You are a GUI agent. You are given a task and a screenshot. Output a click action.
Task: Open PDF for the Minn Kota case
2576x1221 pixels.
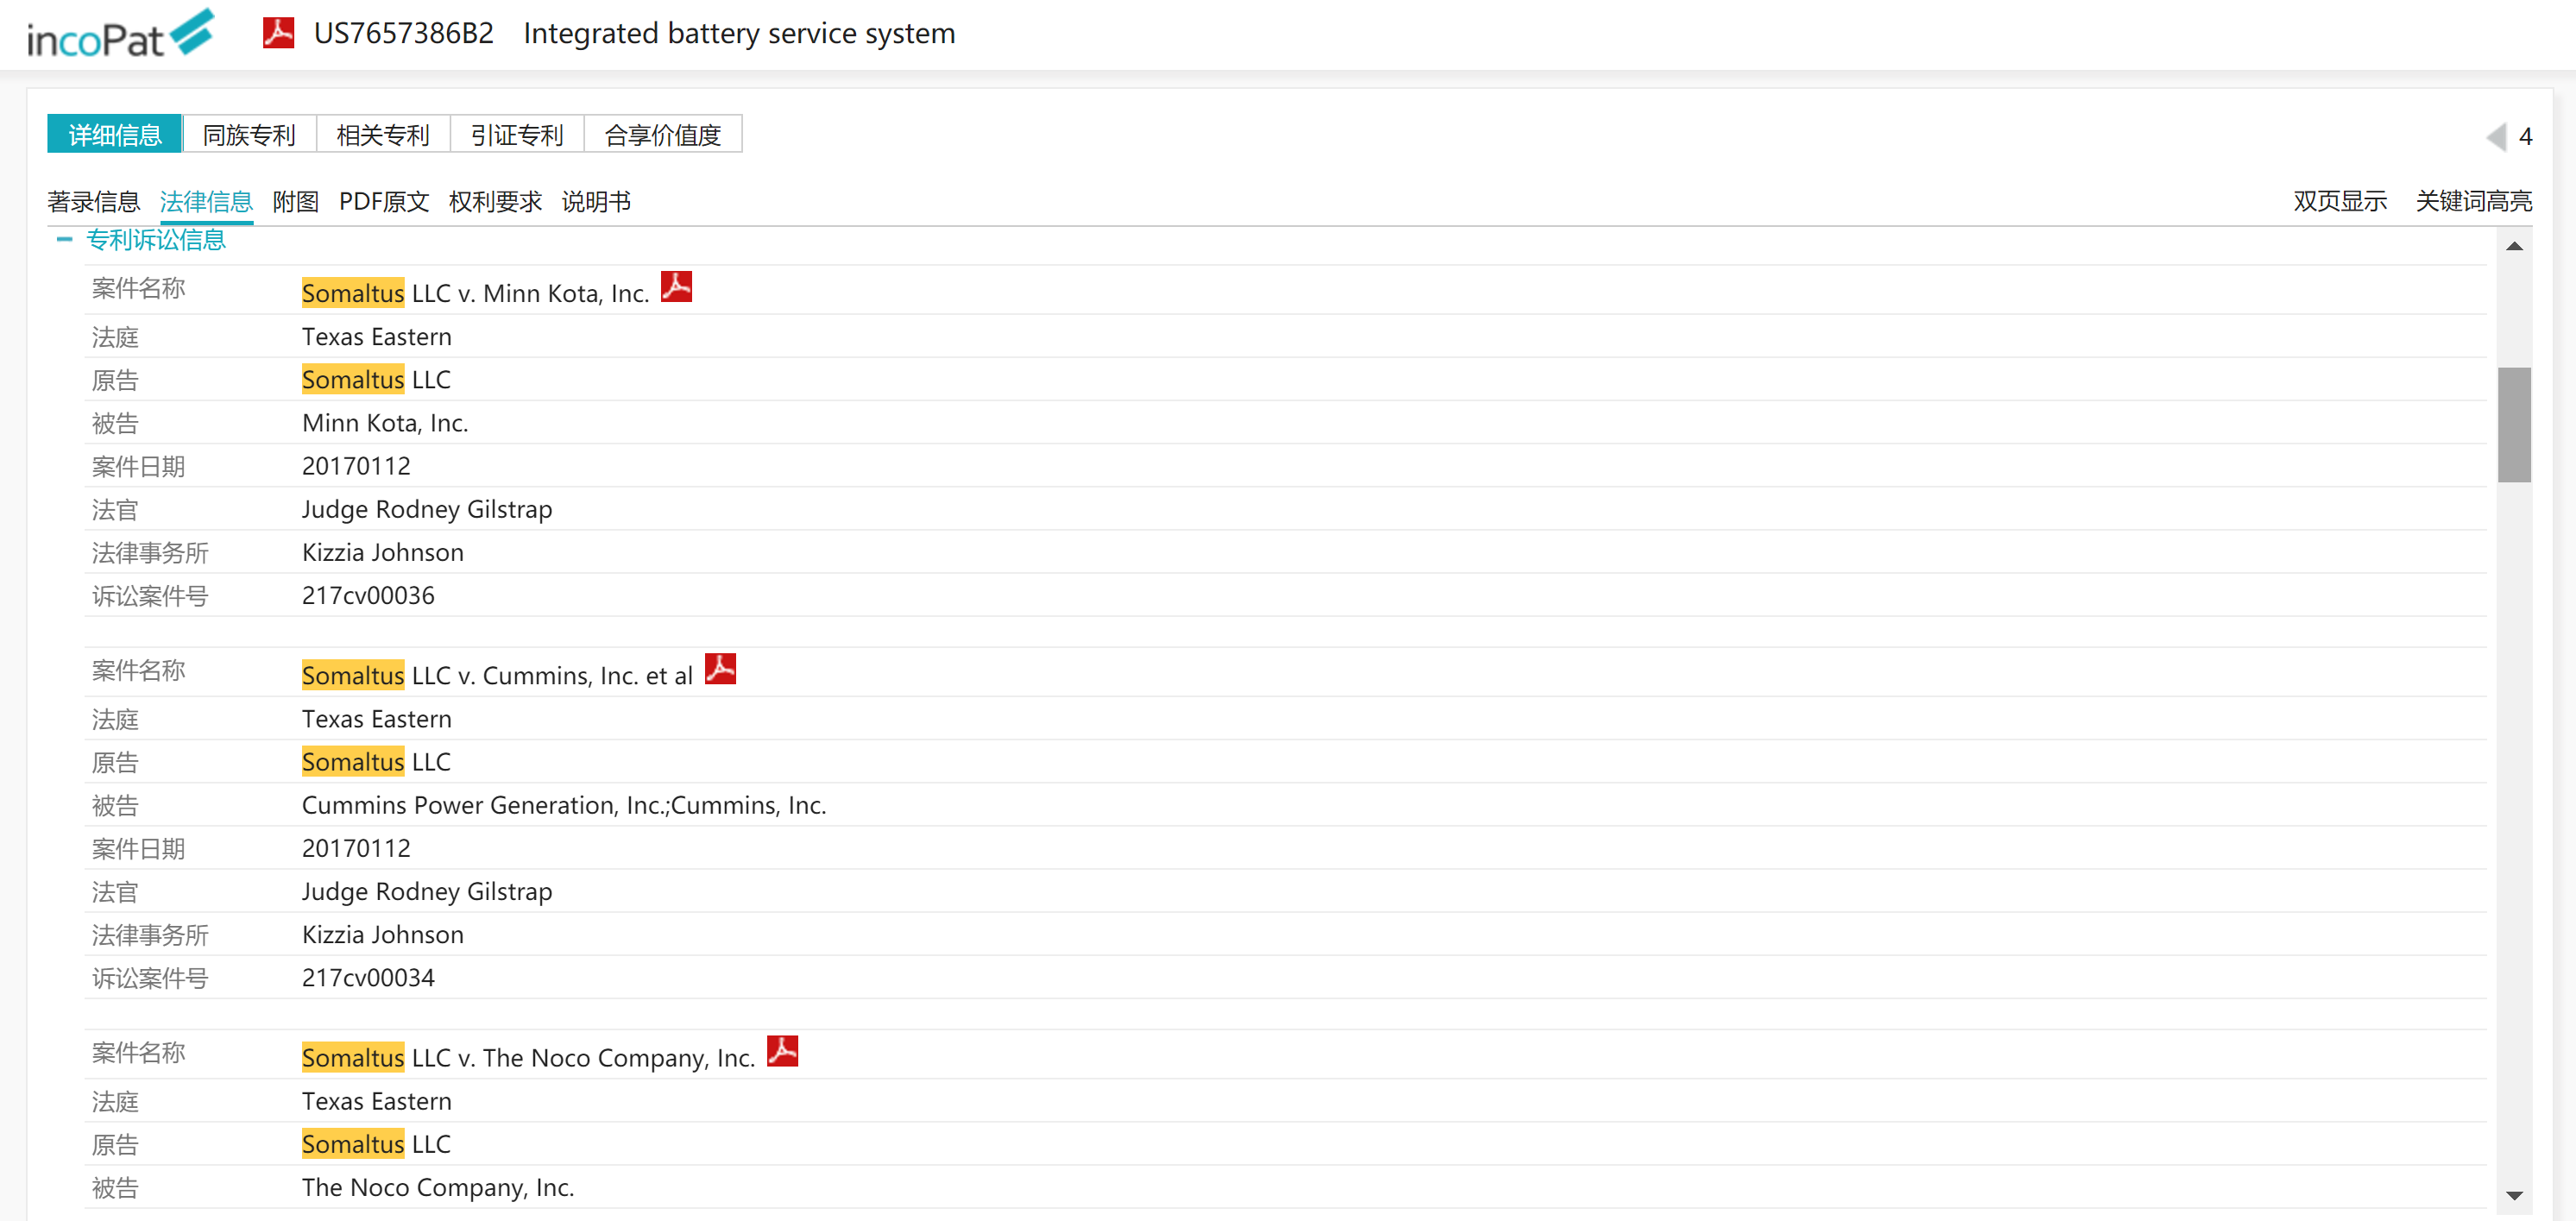tap(676, 288)
